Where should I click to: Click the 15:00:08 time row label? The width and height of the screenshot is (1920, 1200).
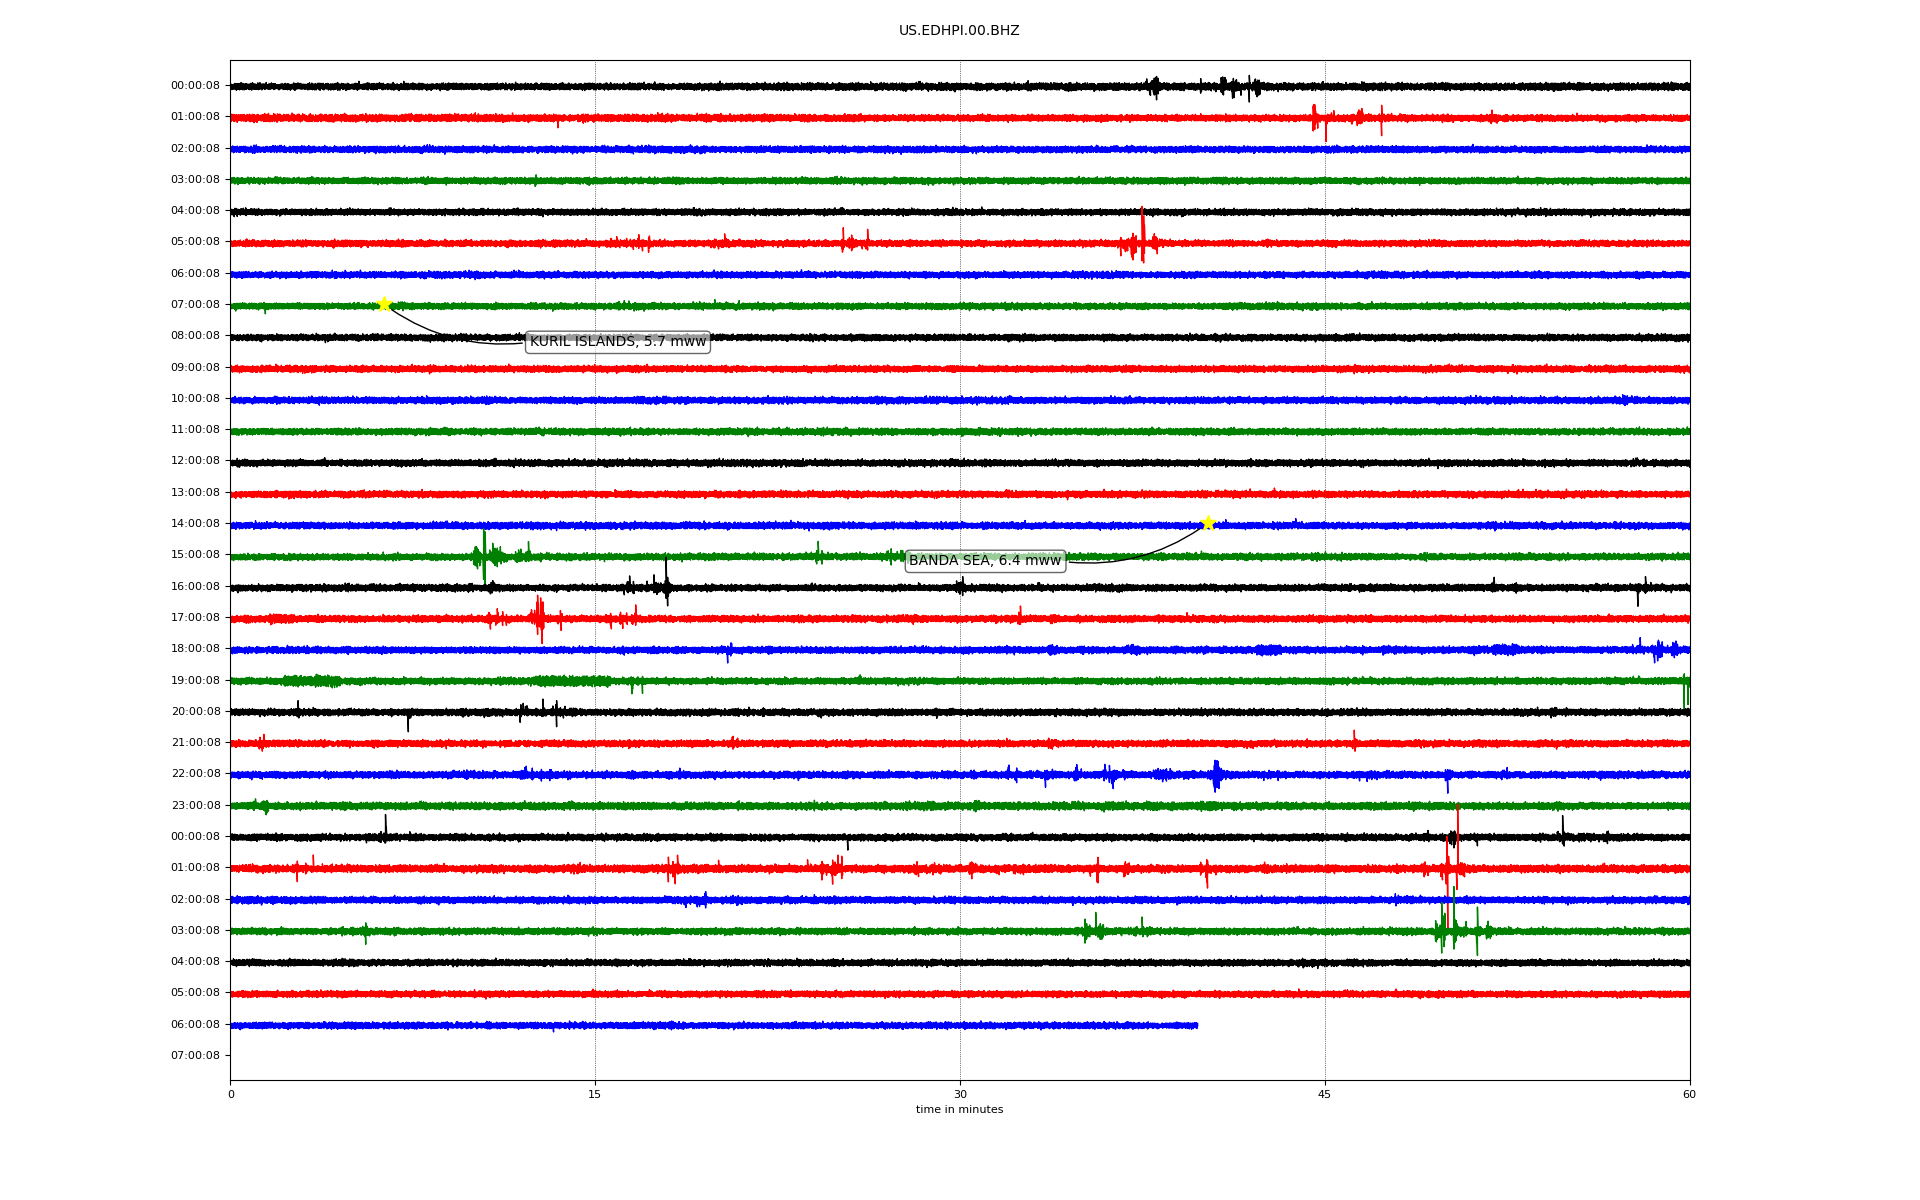point(195,555)
